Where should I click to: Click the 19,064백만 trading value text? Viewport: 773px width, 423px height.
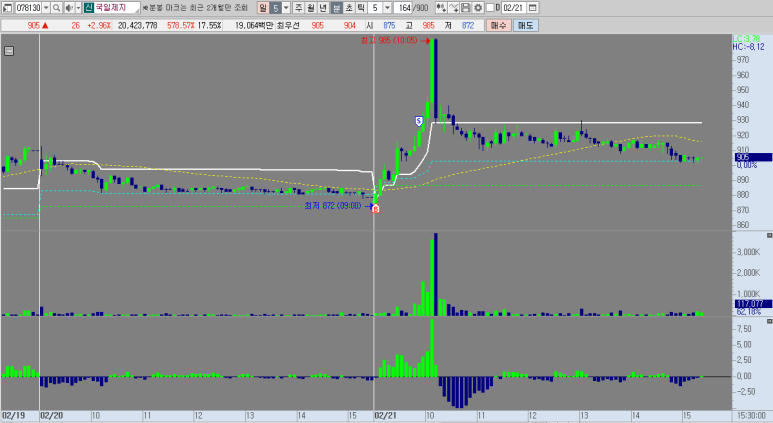(x=254, y=25)
